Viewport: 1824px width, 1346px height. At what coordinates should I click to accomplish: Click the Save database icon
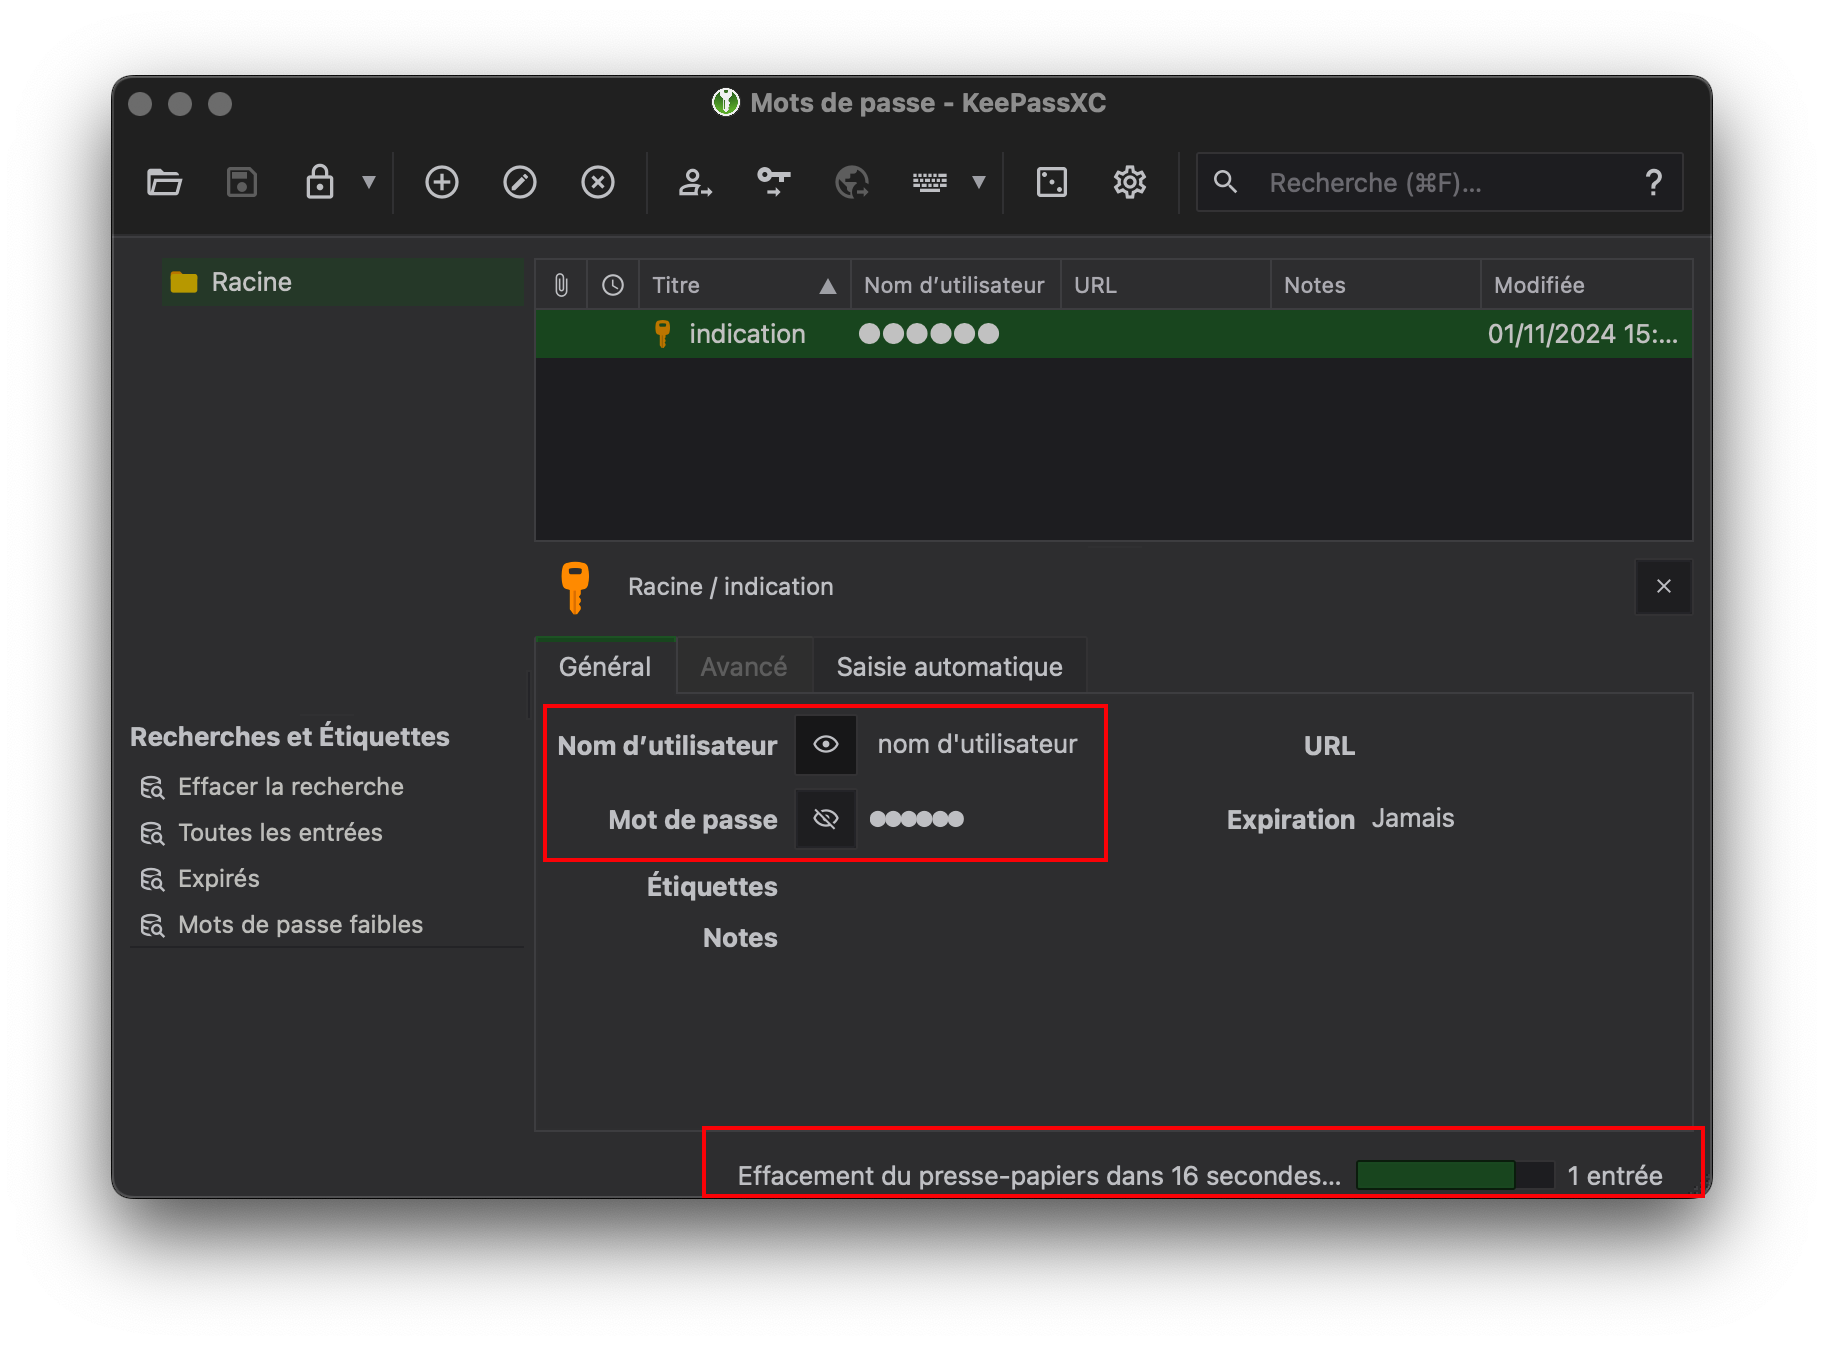[242, 183]
